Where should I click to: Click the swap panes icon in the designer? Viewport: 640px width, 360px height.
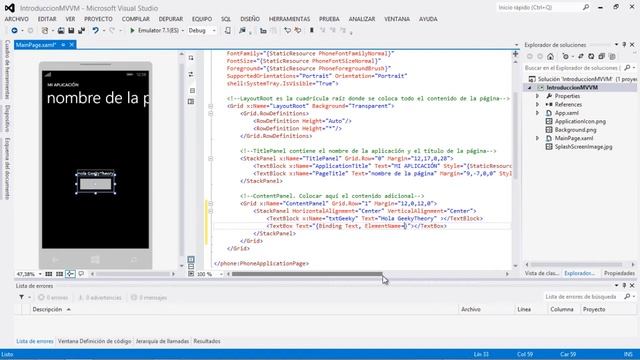191,74
